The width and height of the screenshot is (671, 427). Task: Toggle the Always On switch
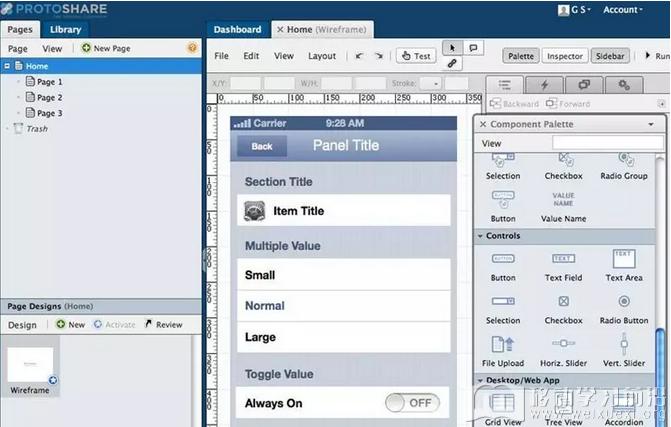pyautogui.click(x=412, y=403)
